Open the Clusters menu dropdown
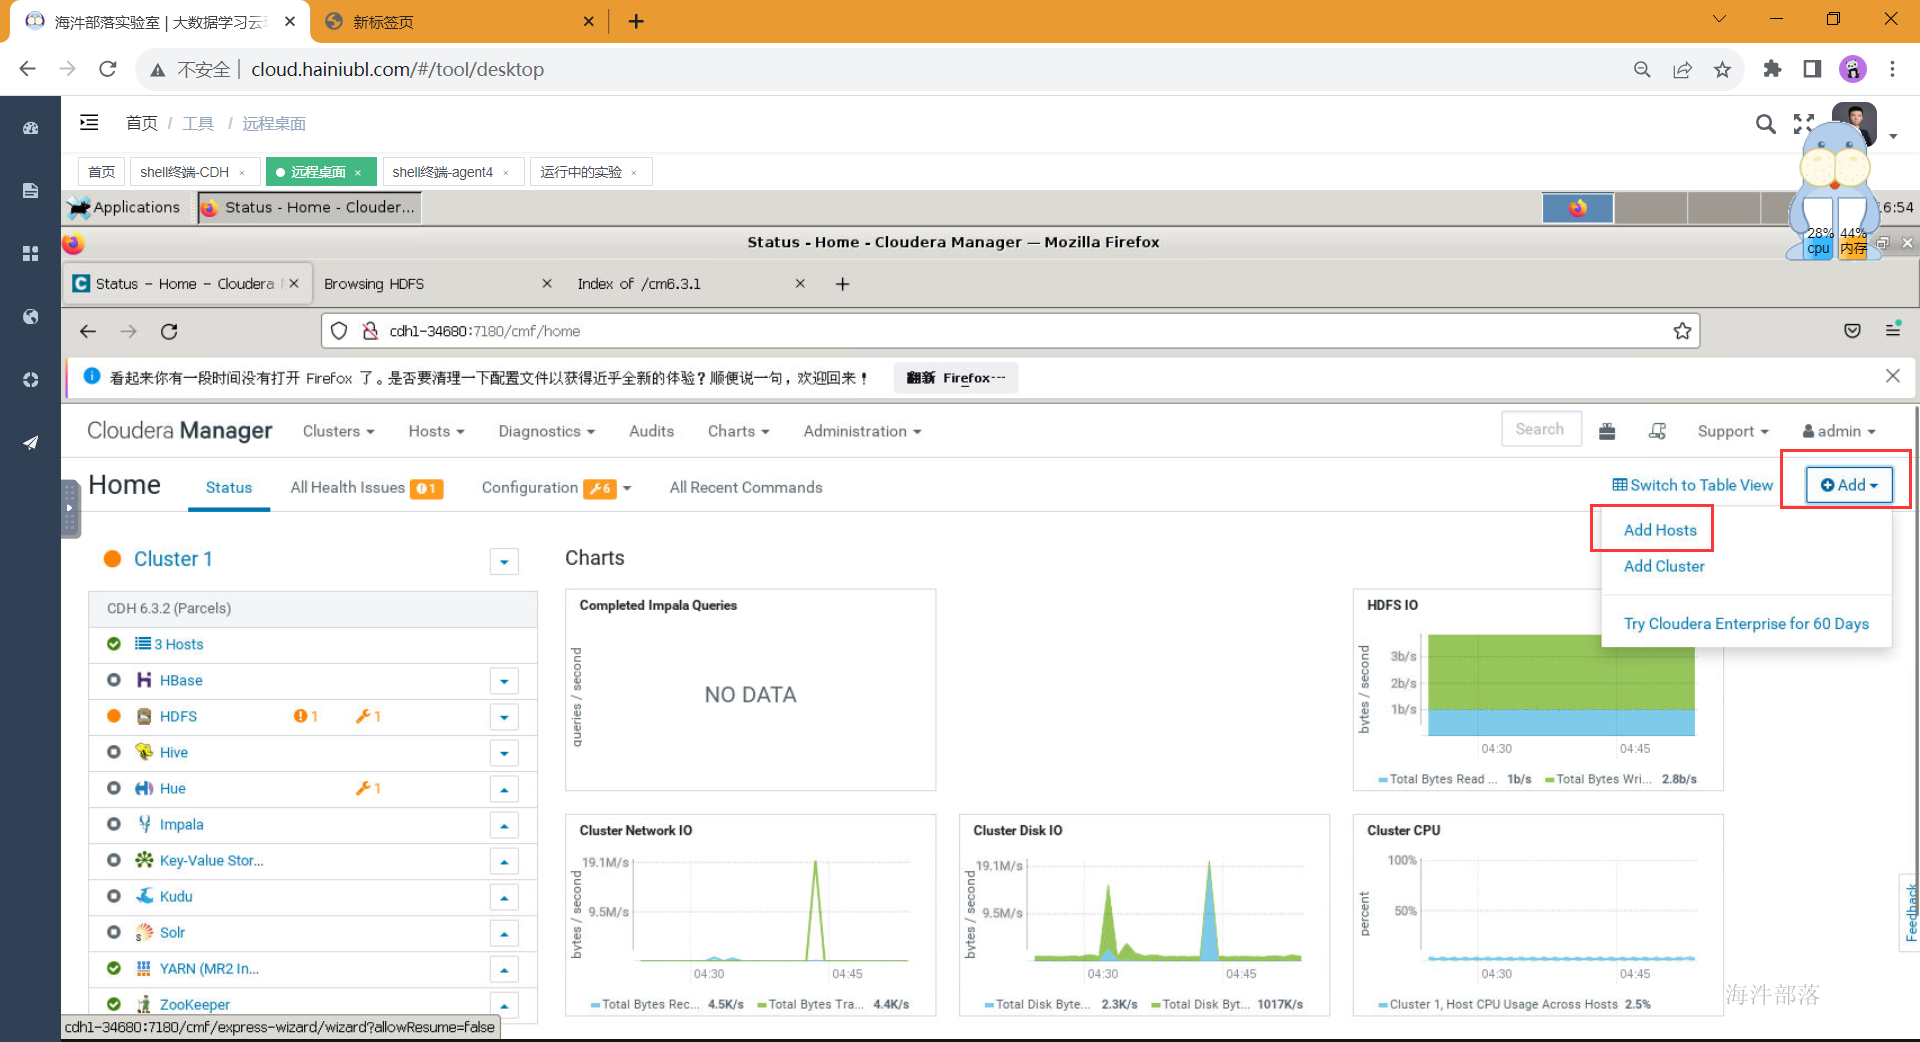 338,431
